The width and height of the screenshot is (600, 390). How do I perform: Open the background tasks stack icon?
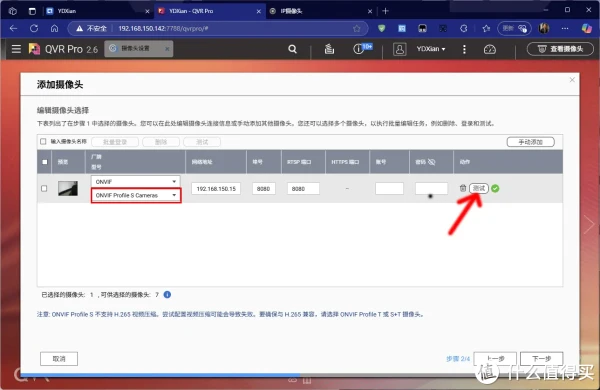(x=329, y=49)
